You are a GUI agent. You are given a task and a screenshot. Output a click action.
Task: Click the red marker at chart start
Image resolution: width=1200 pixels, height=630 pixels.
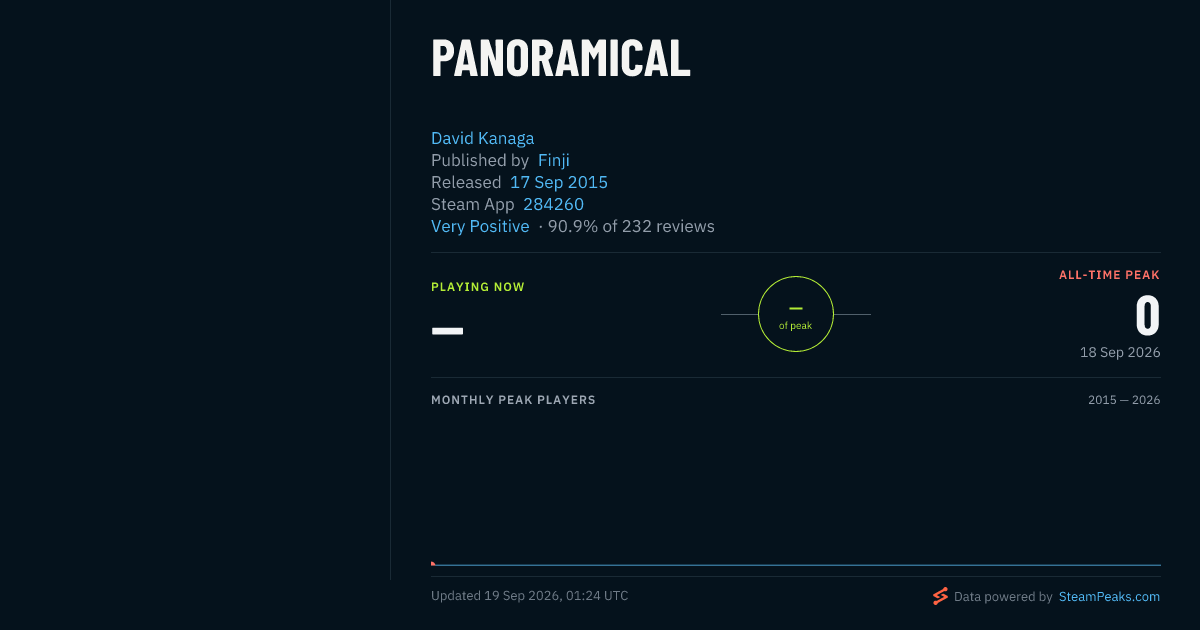(433, 563)
